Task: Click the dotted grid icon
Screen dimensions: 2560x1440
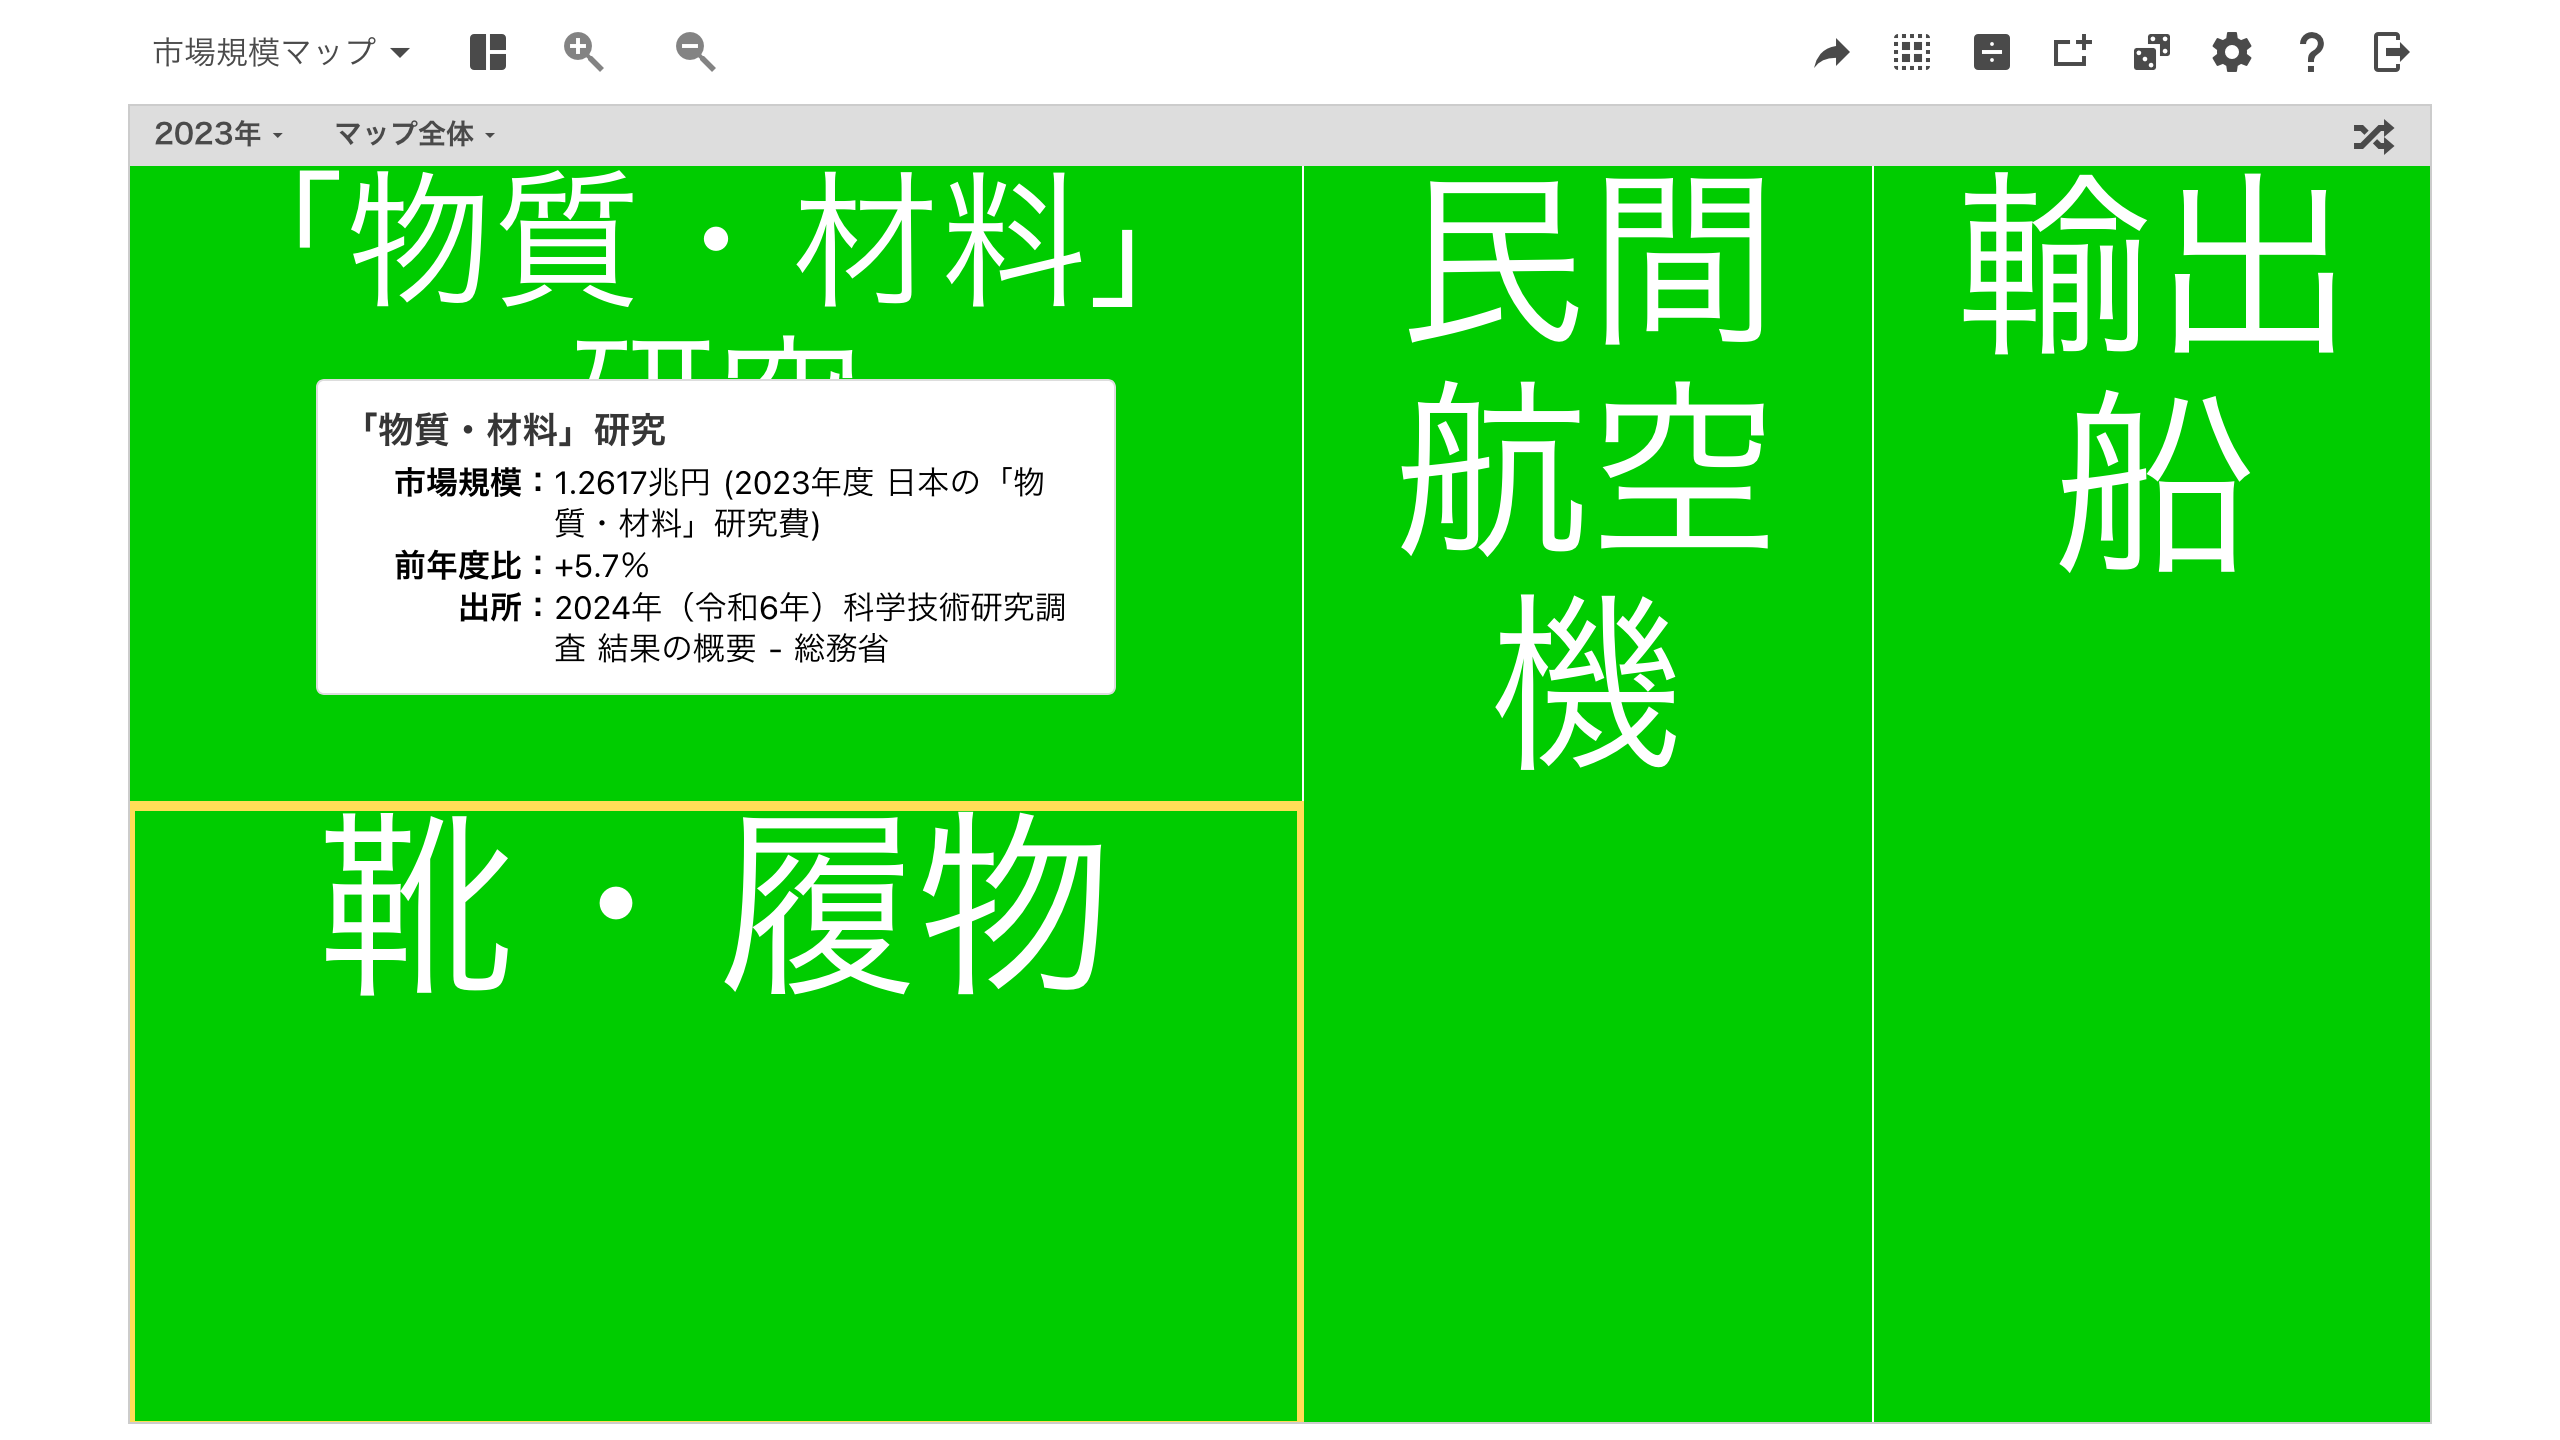Action: point(1912,52)
